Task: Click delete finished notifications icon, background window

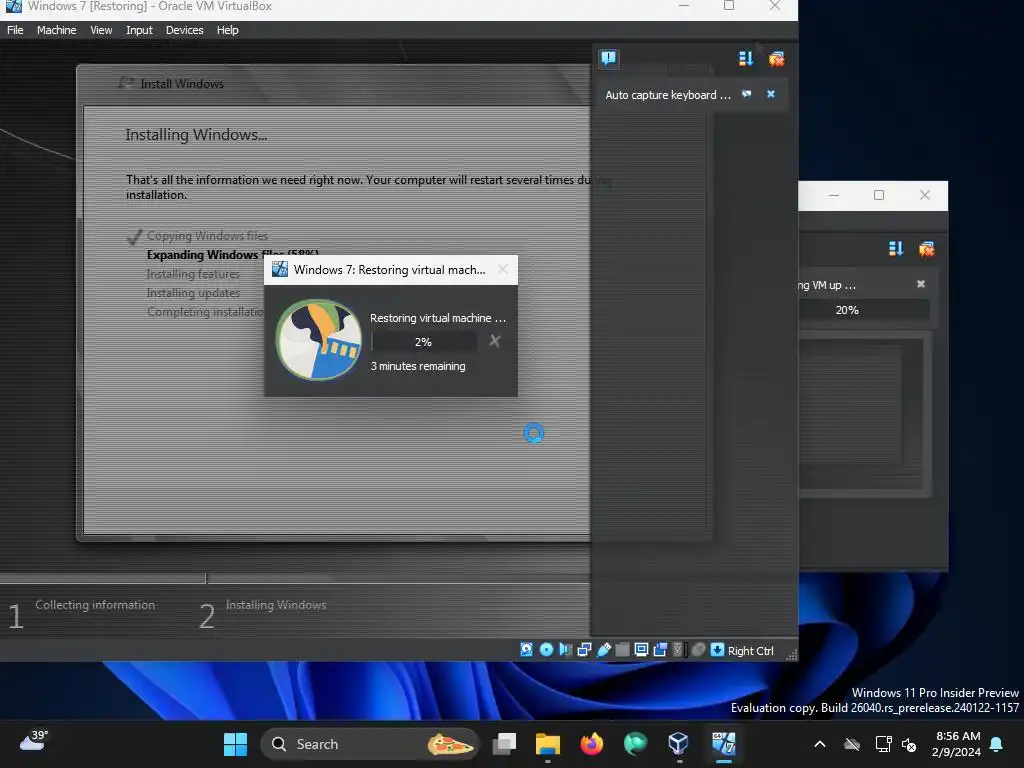Action: [927, 249]
